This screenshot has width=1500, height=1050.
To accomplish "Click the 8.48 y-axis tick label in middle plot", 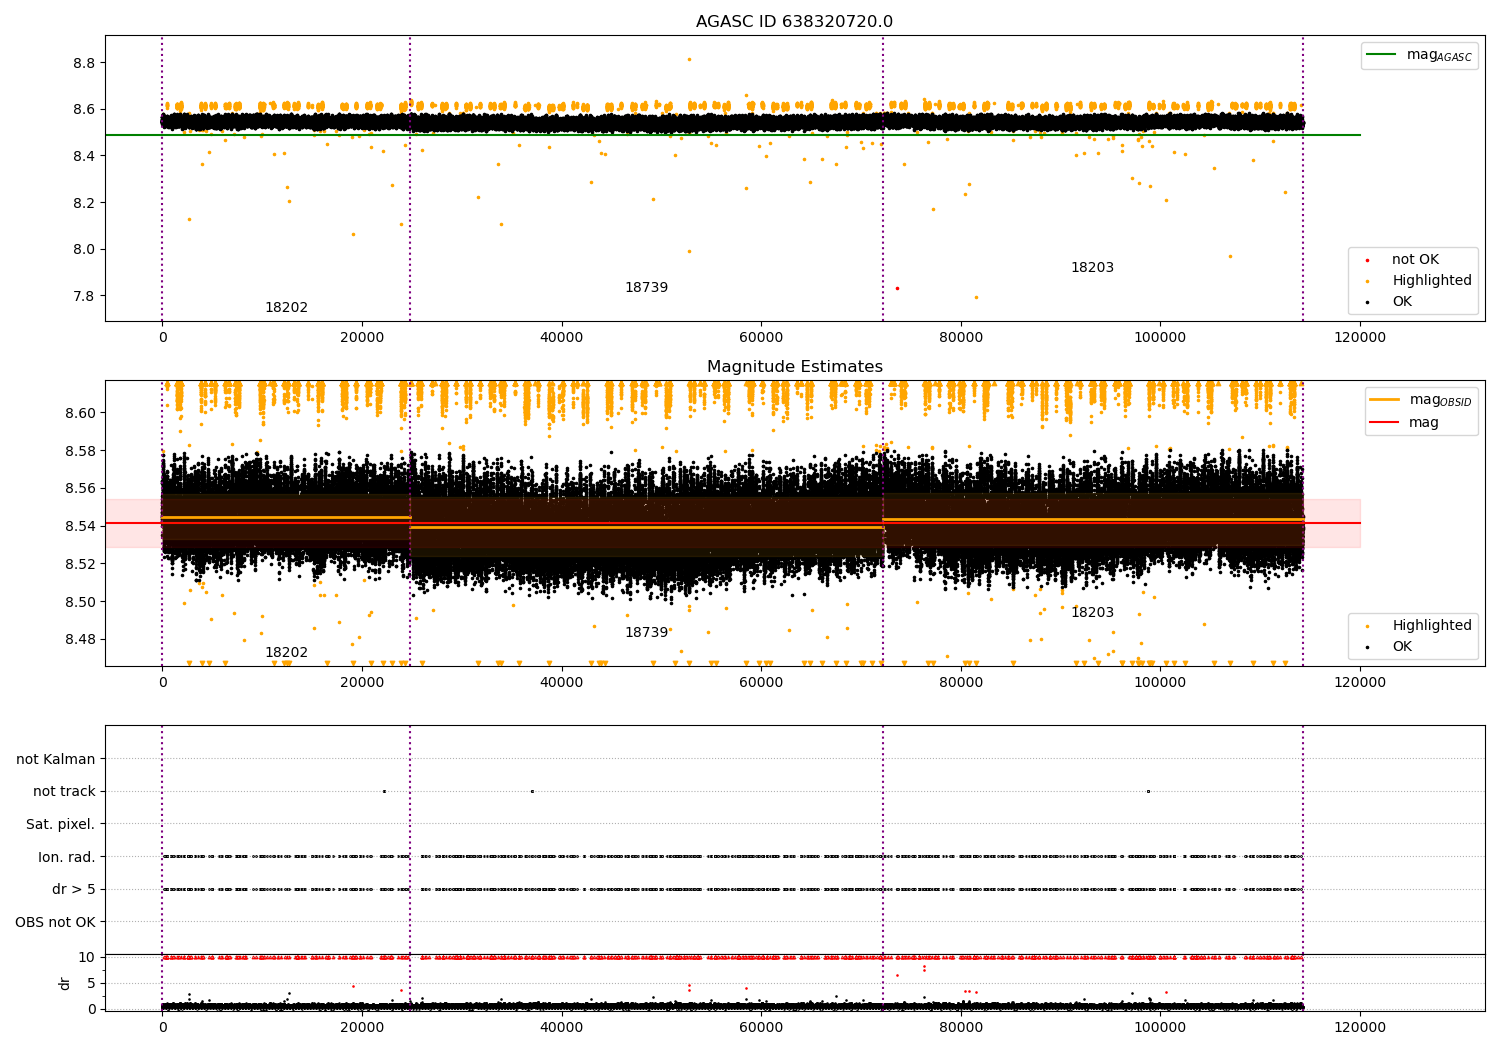I will tap(80, 640).
